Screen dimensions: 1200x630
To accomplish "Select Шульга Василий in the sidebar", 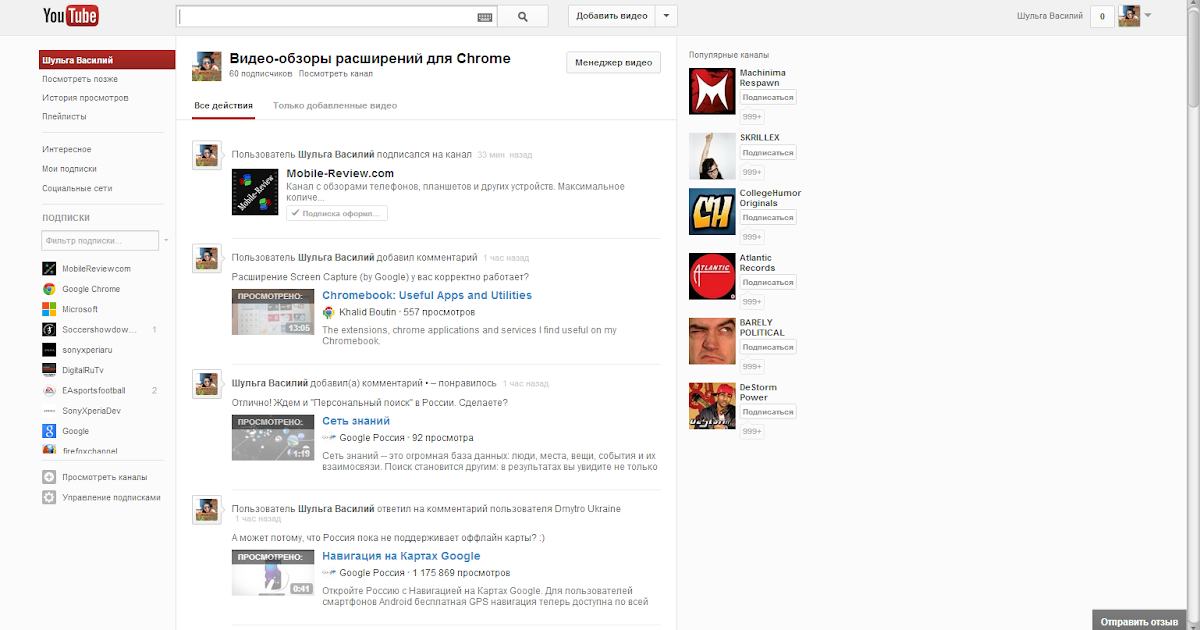I will click(105, 60).
